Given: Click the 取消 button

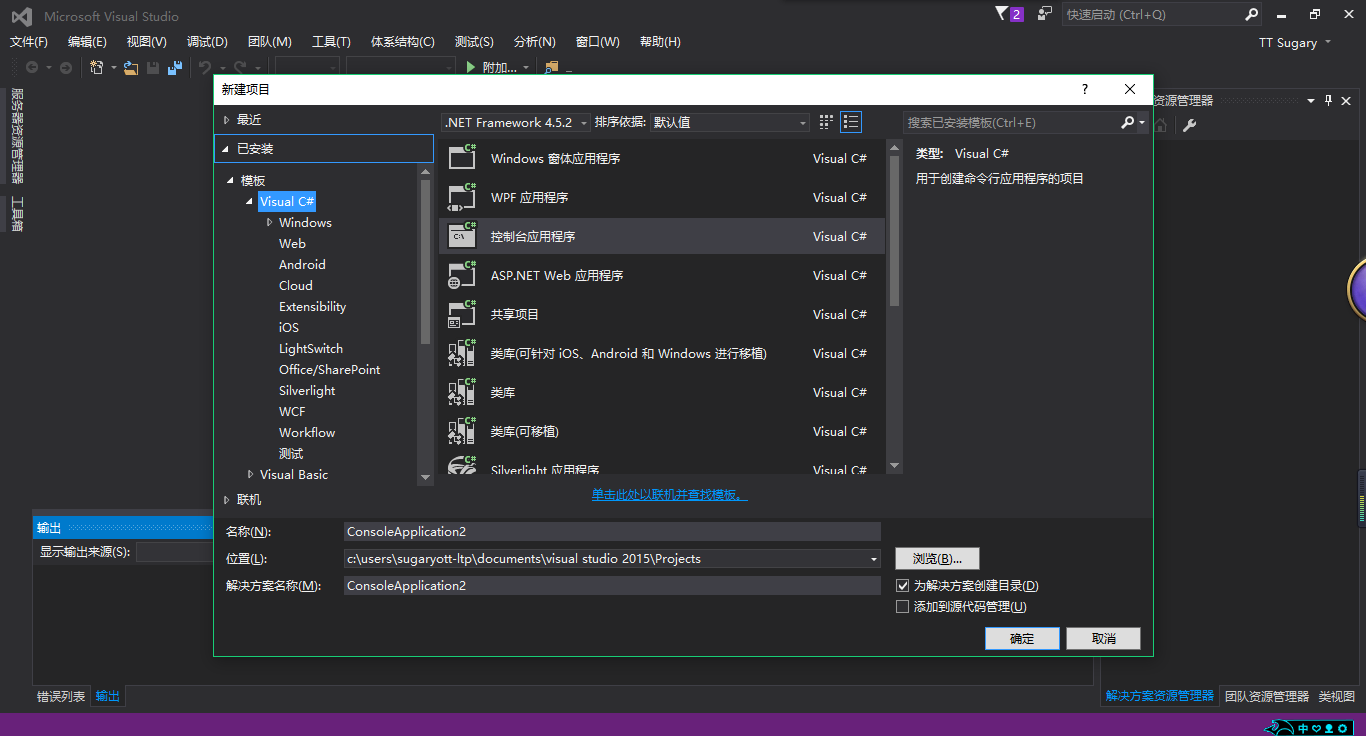Looking at the screenshot, I should tap(1103, 638).
